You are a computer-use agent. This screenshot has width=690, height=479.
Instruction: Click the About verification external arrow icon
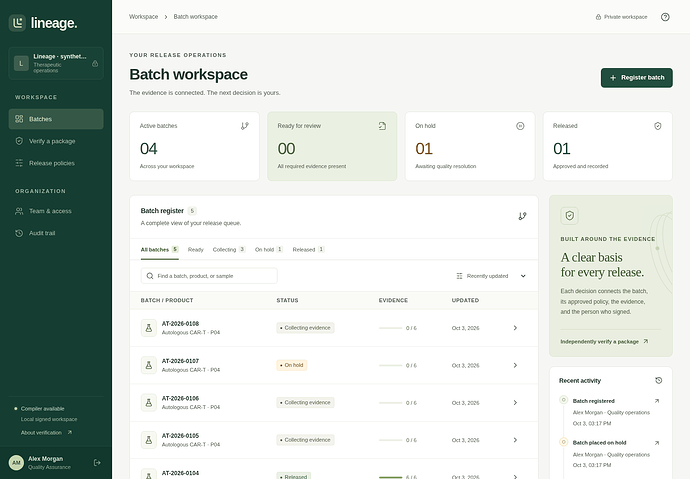coord(70,433)
